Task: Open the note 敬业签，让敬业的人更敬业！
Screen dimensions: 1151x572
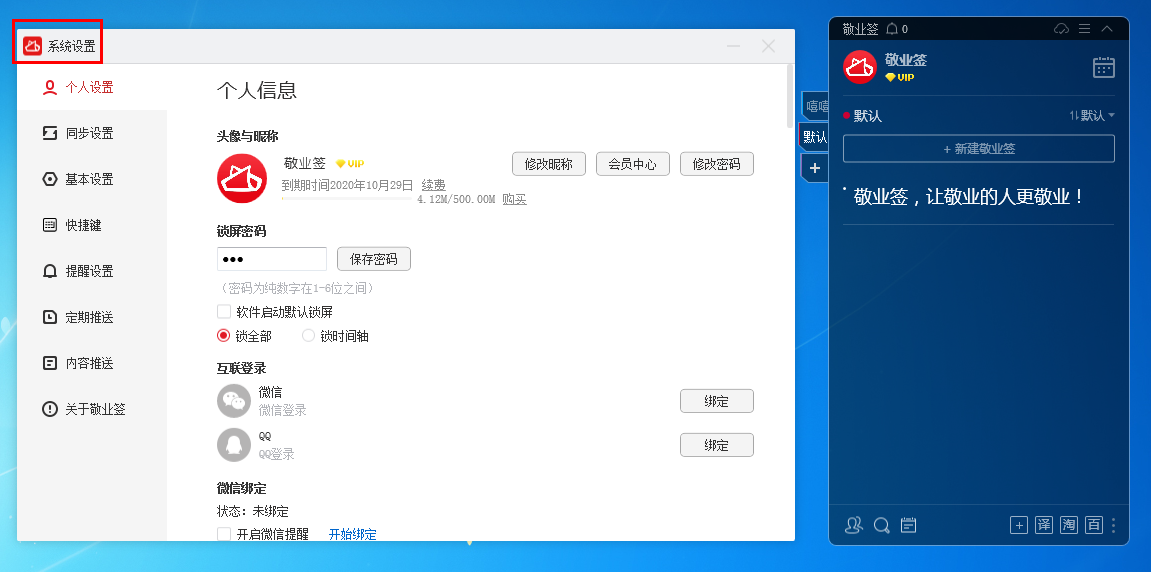Action: [x=969, y=197]
